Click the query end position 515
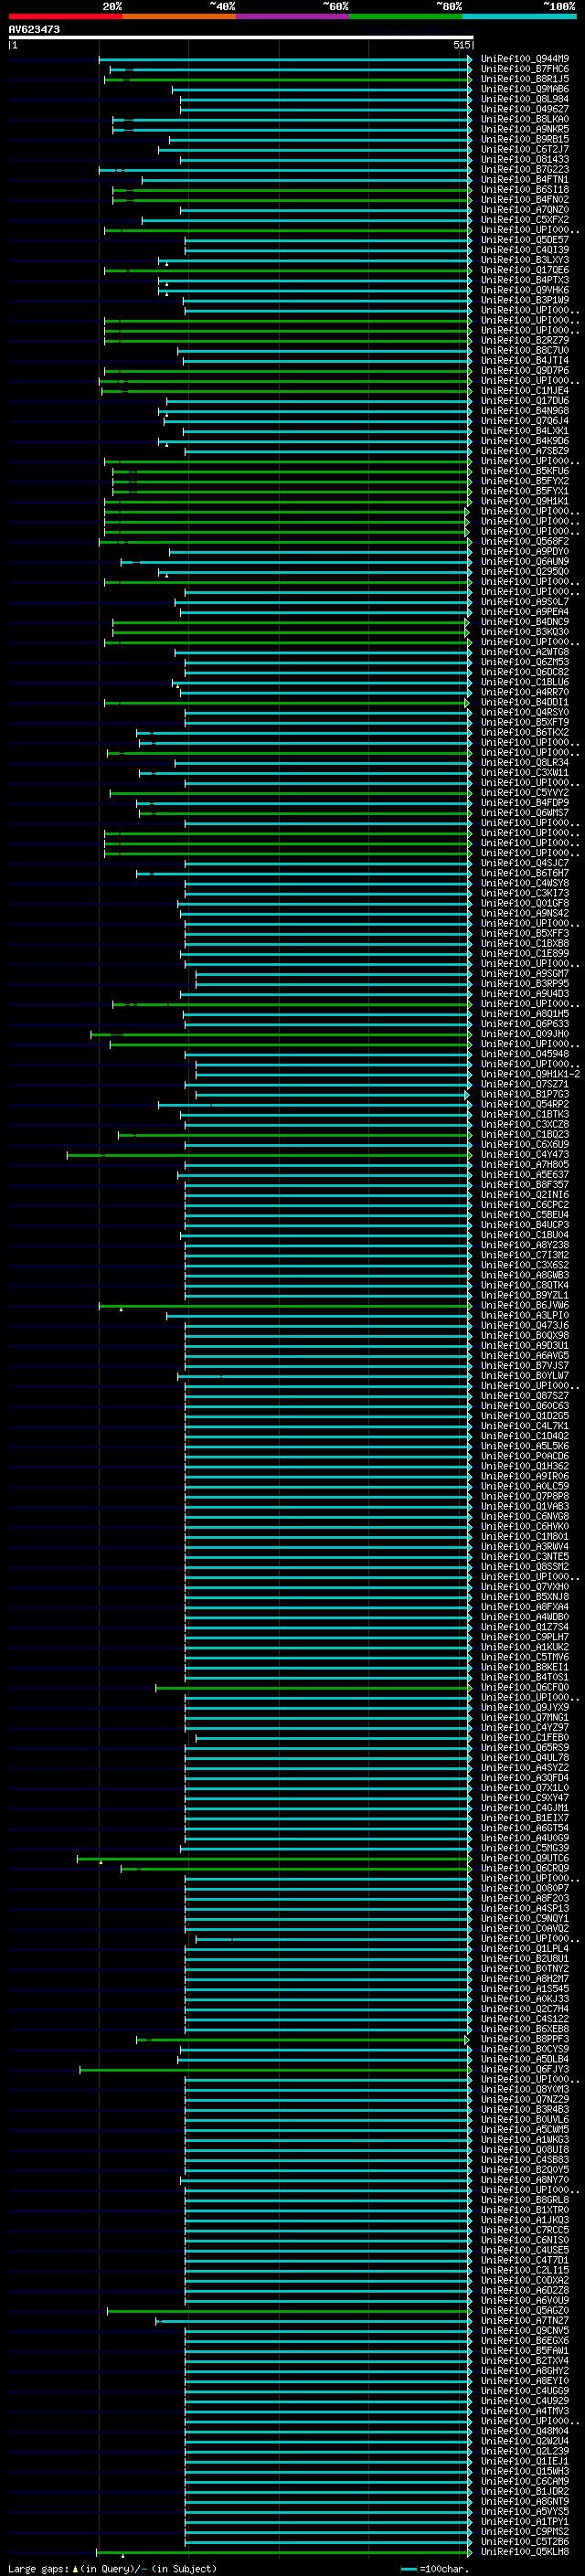The image size is (585, 2576). (x=461, y=45)
